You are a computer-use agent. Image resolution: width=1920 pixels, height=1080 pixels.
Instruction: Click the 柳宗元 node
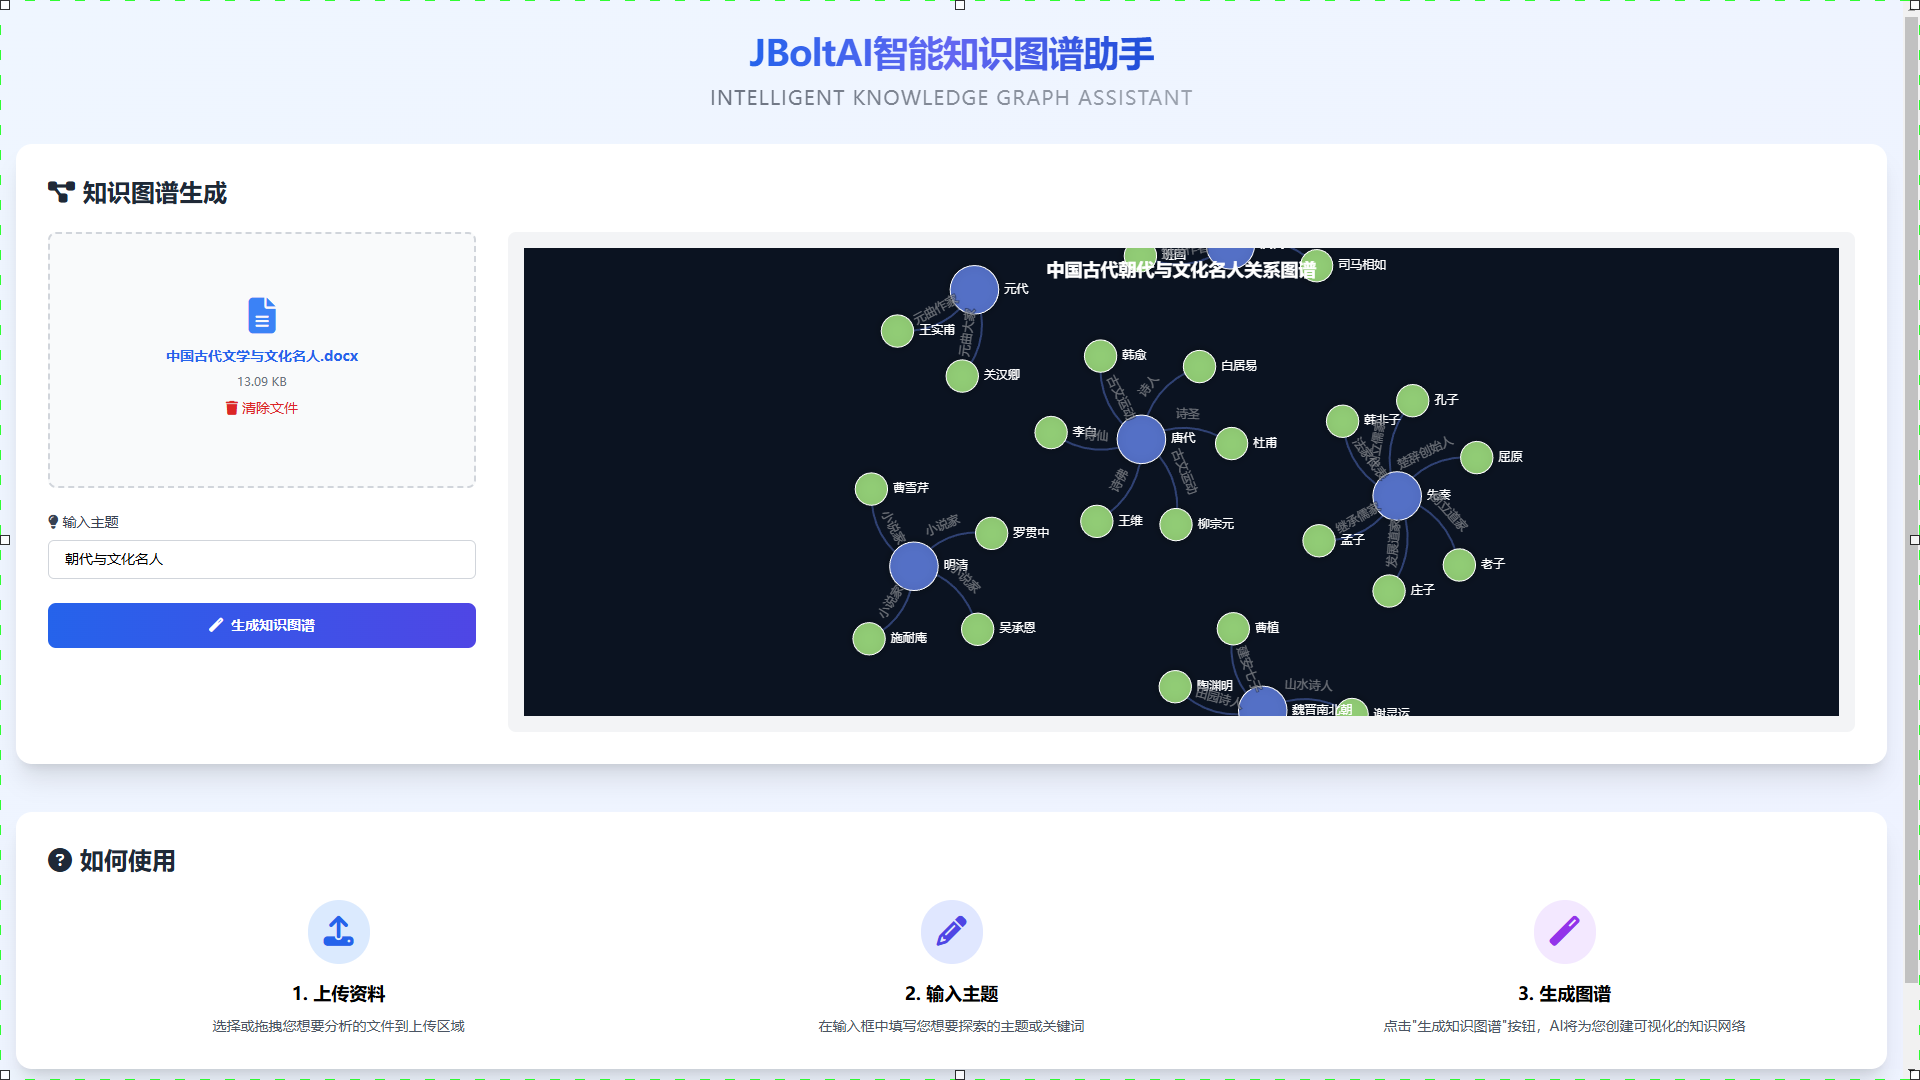pyautogui.click(x=1176, y=524)
